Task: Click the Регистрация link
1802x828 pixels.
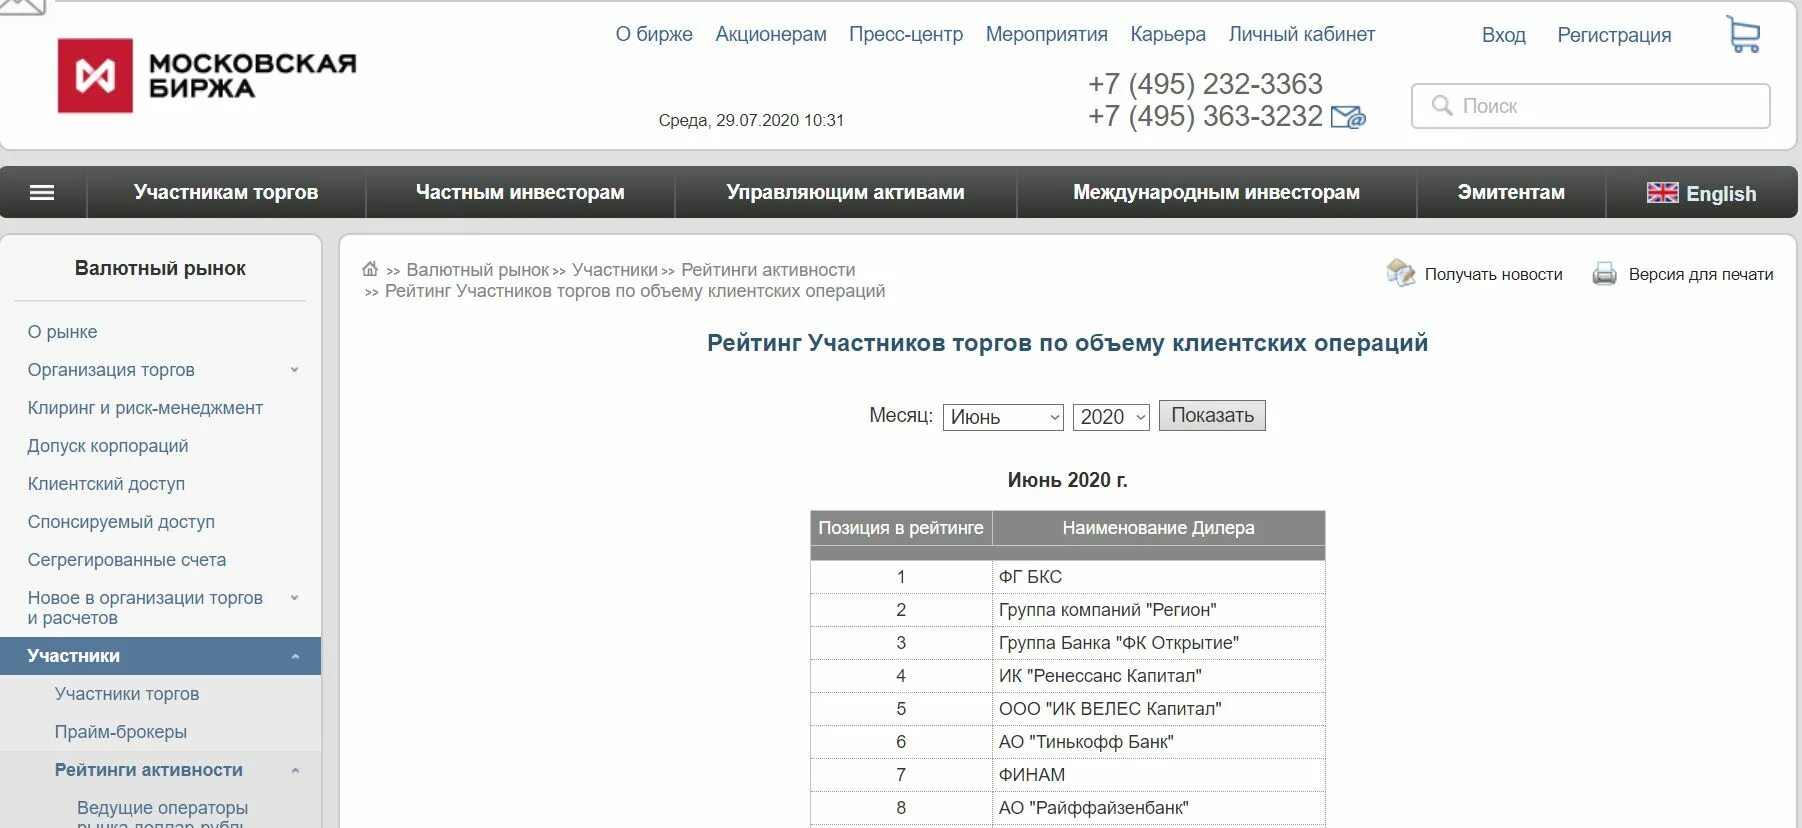Action: pos(1614,35)
